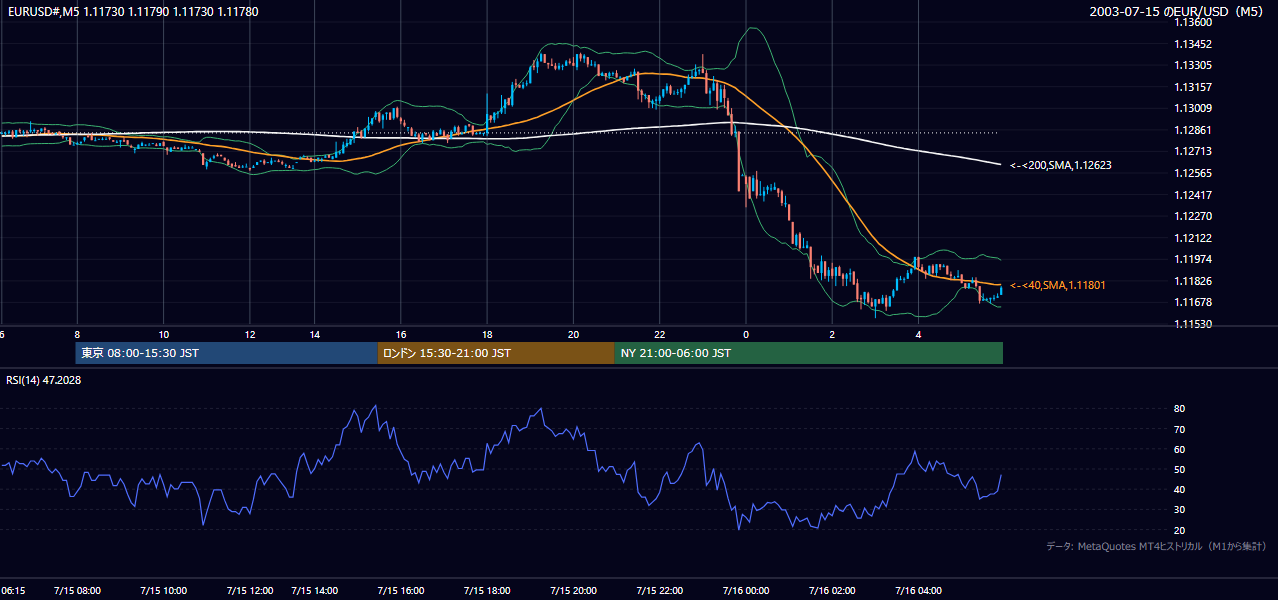Viewport: 1278px width, 600px height.
Task: Click price axis value 1.12122
Action: click(x=1194, y=238)
